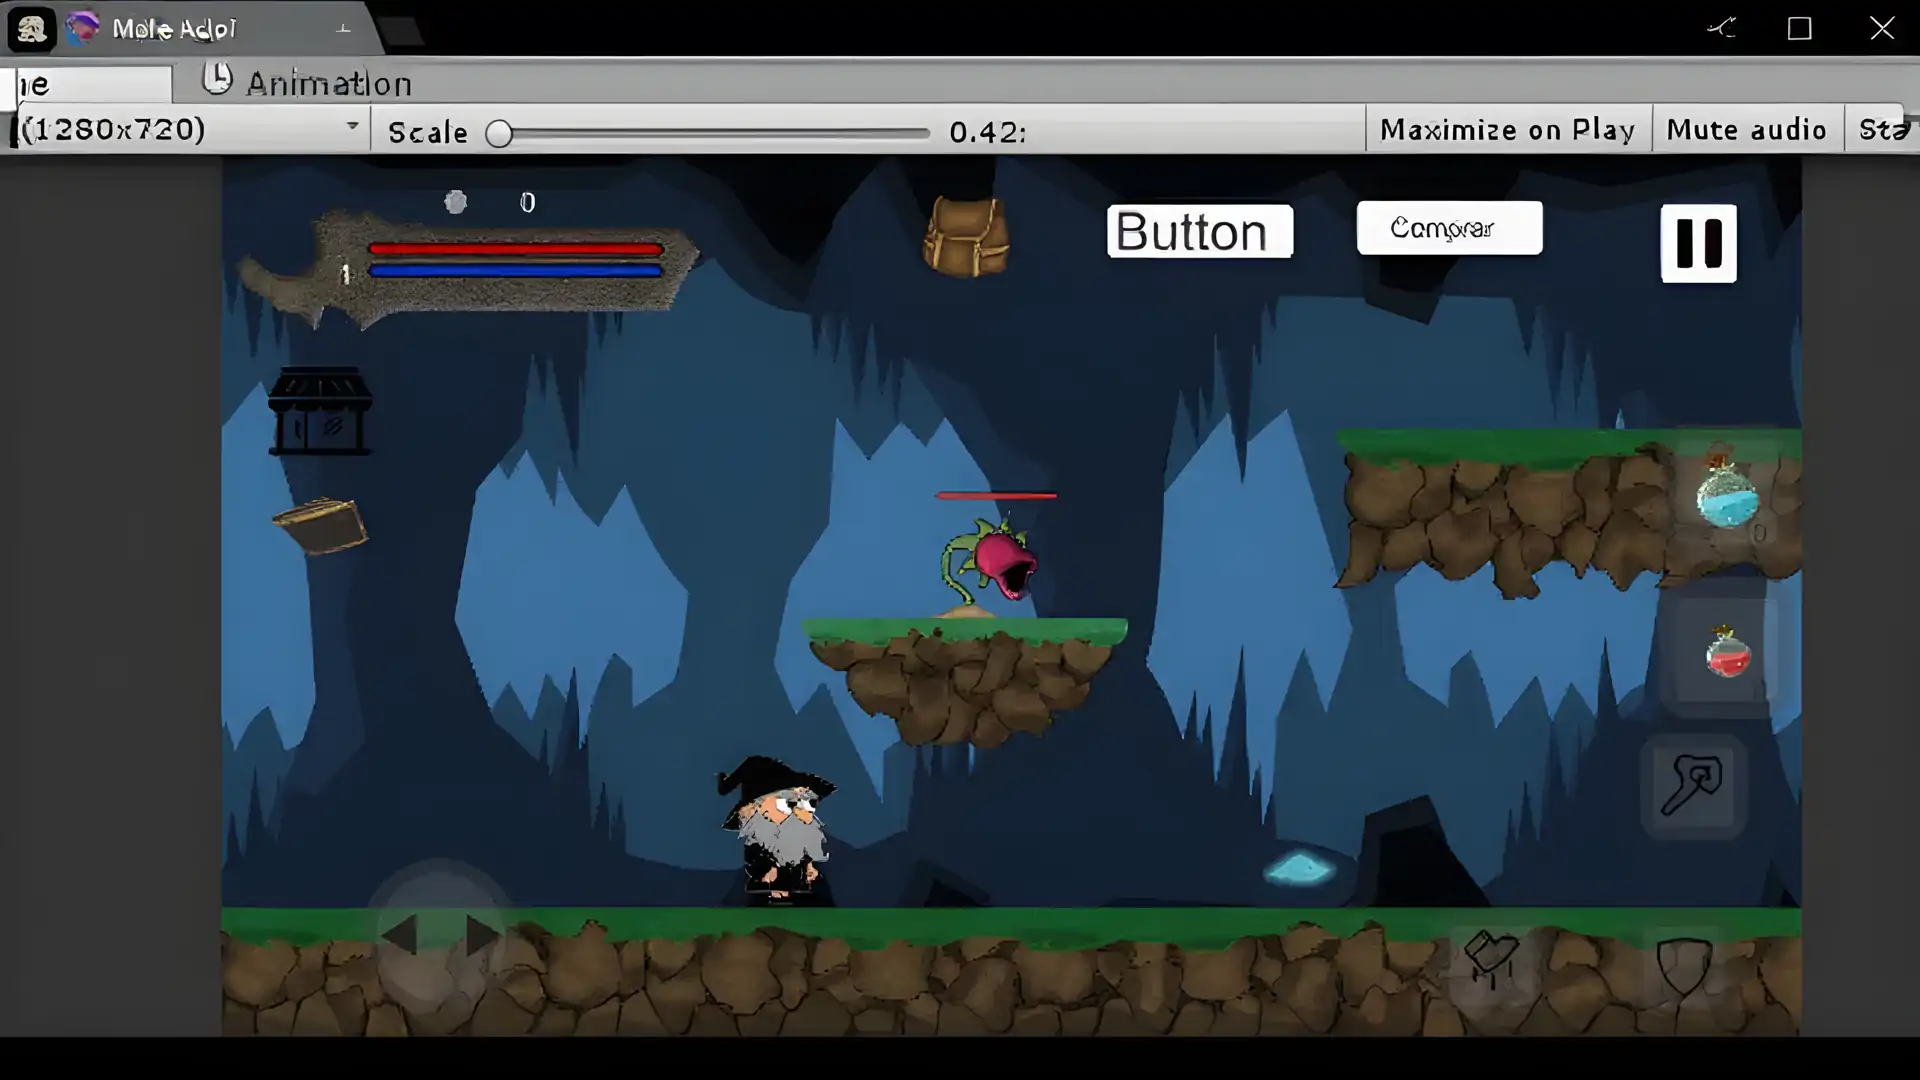Use the blue mana potion
This screenshot has width=1920, height=1080.
(1727, 488)
